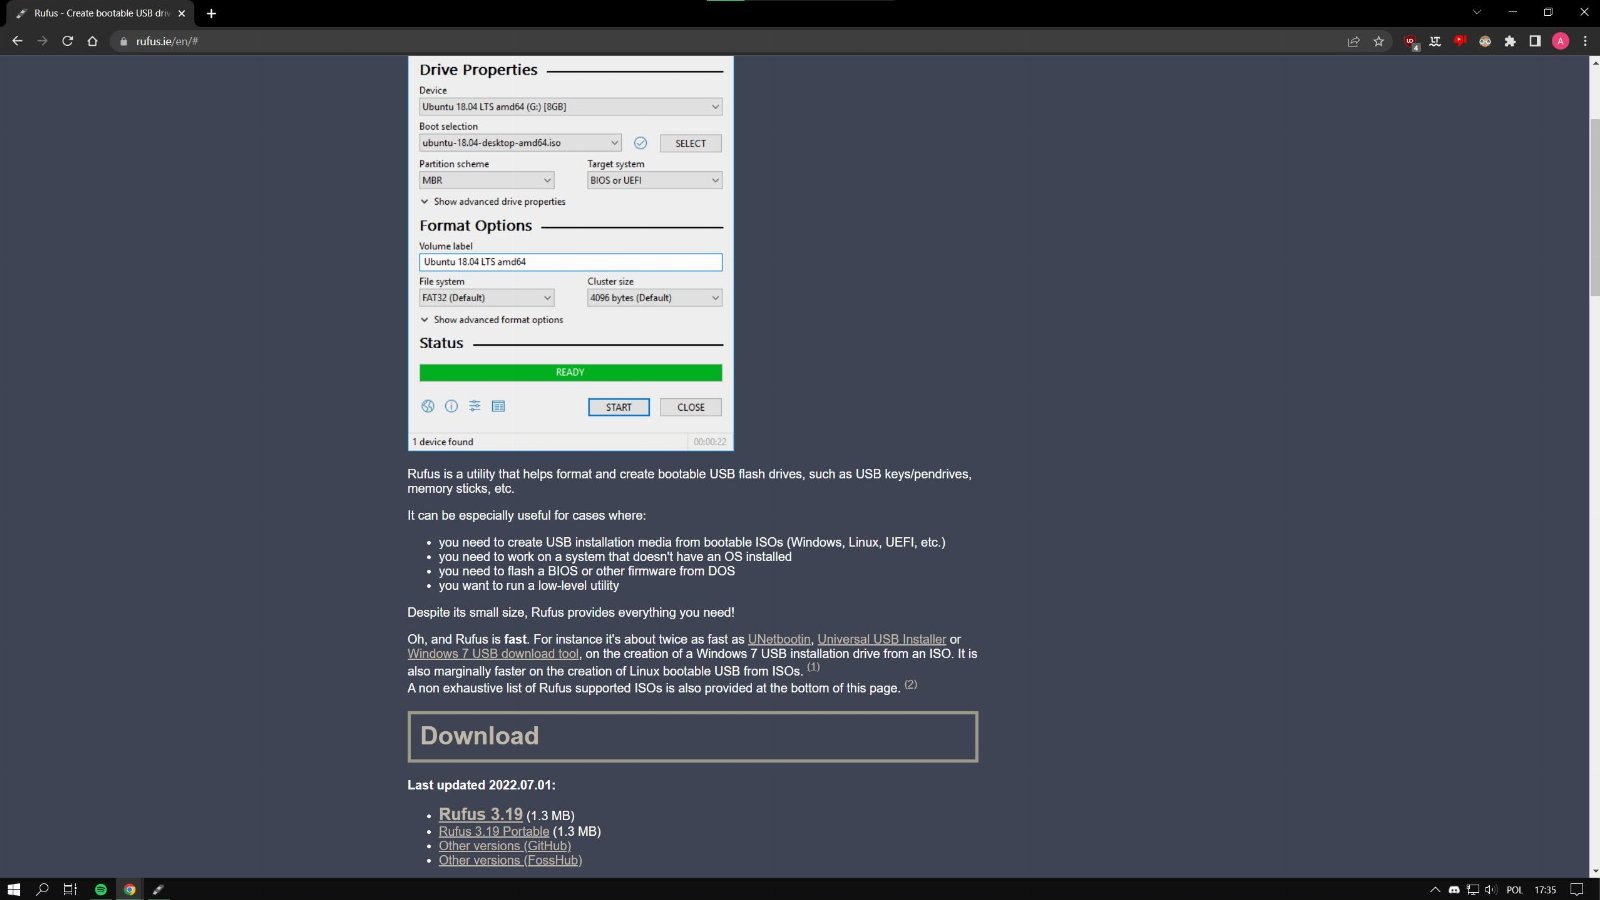Screen dimensions: 1600x900
Task: Click the Rufus log icon
Action: pos(498,406)
